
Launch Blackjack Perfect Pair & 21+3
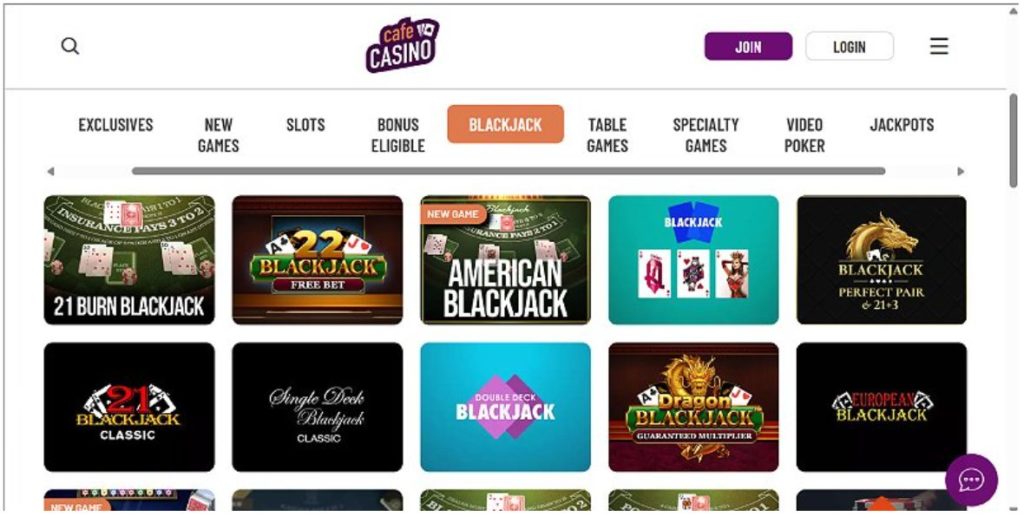(881, 260)
